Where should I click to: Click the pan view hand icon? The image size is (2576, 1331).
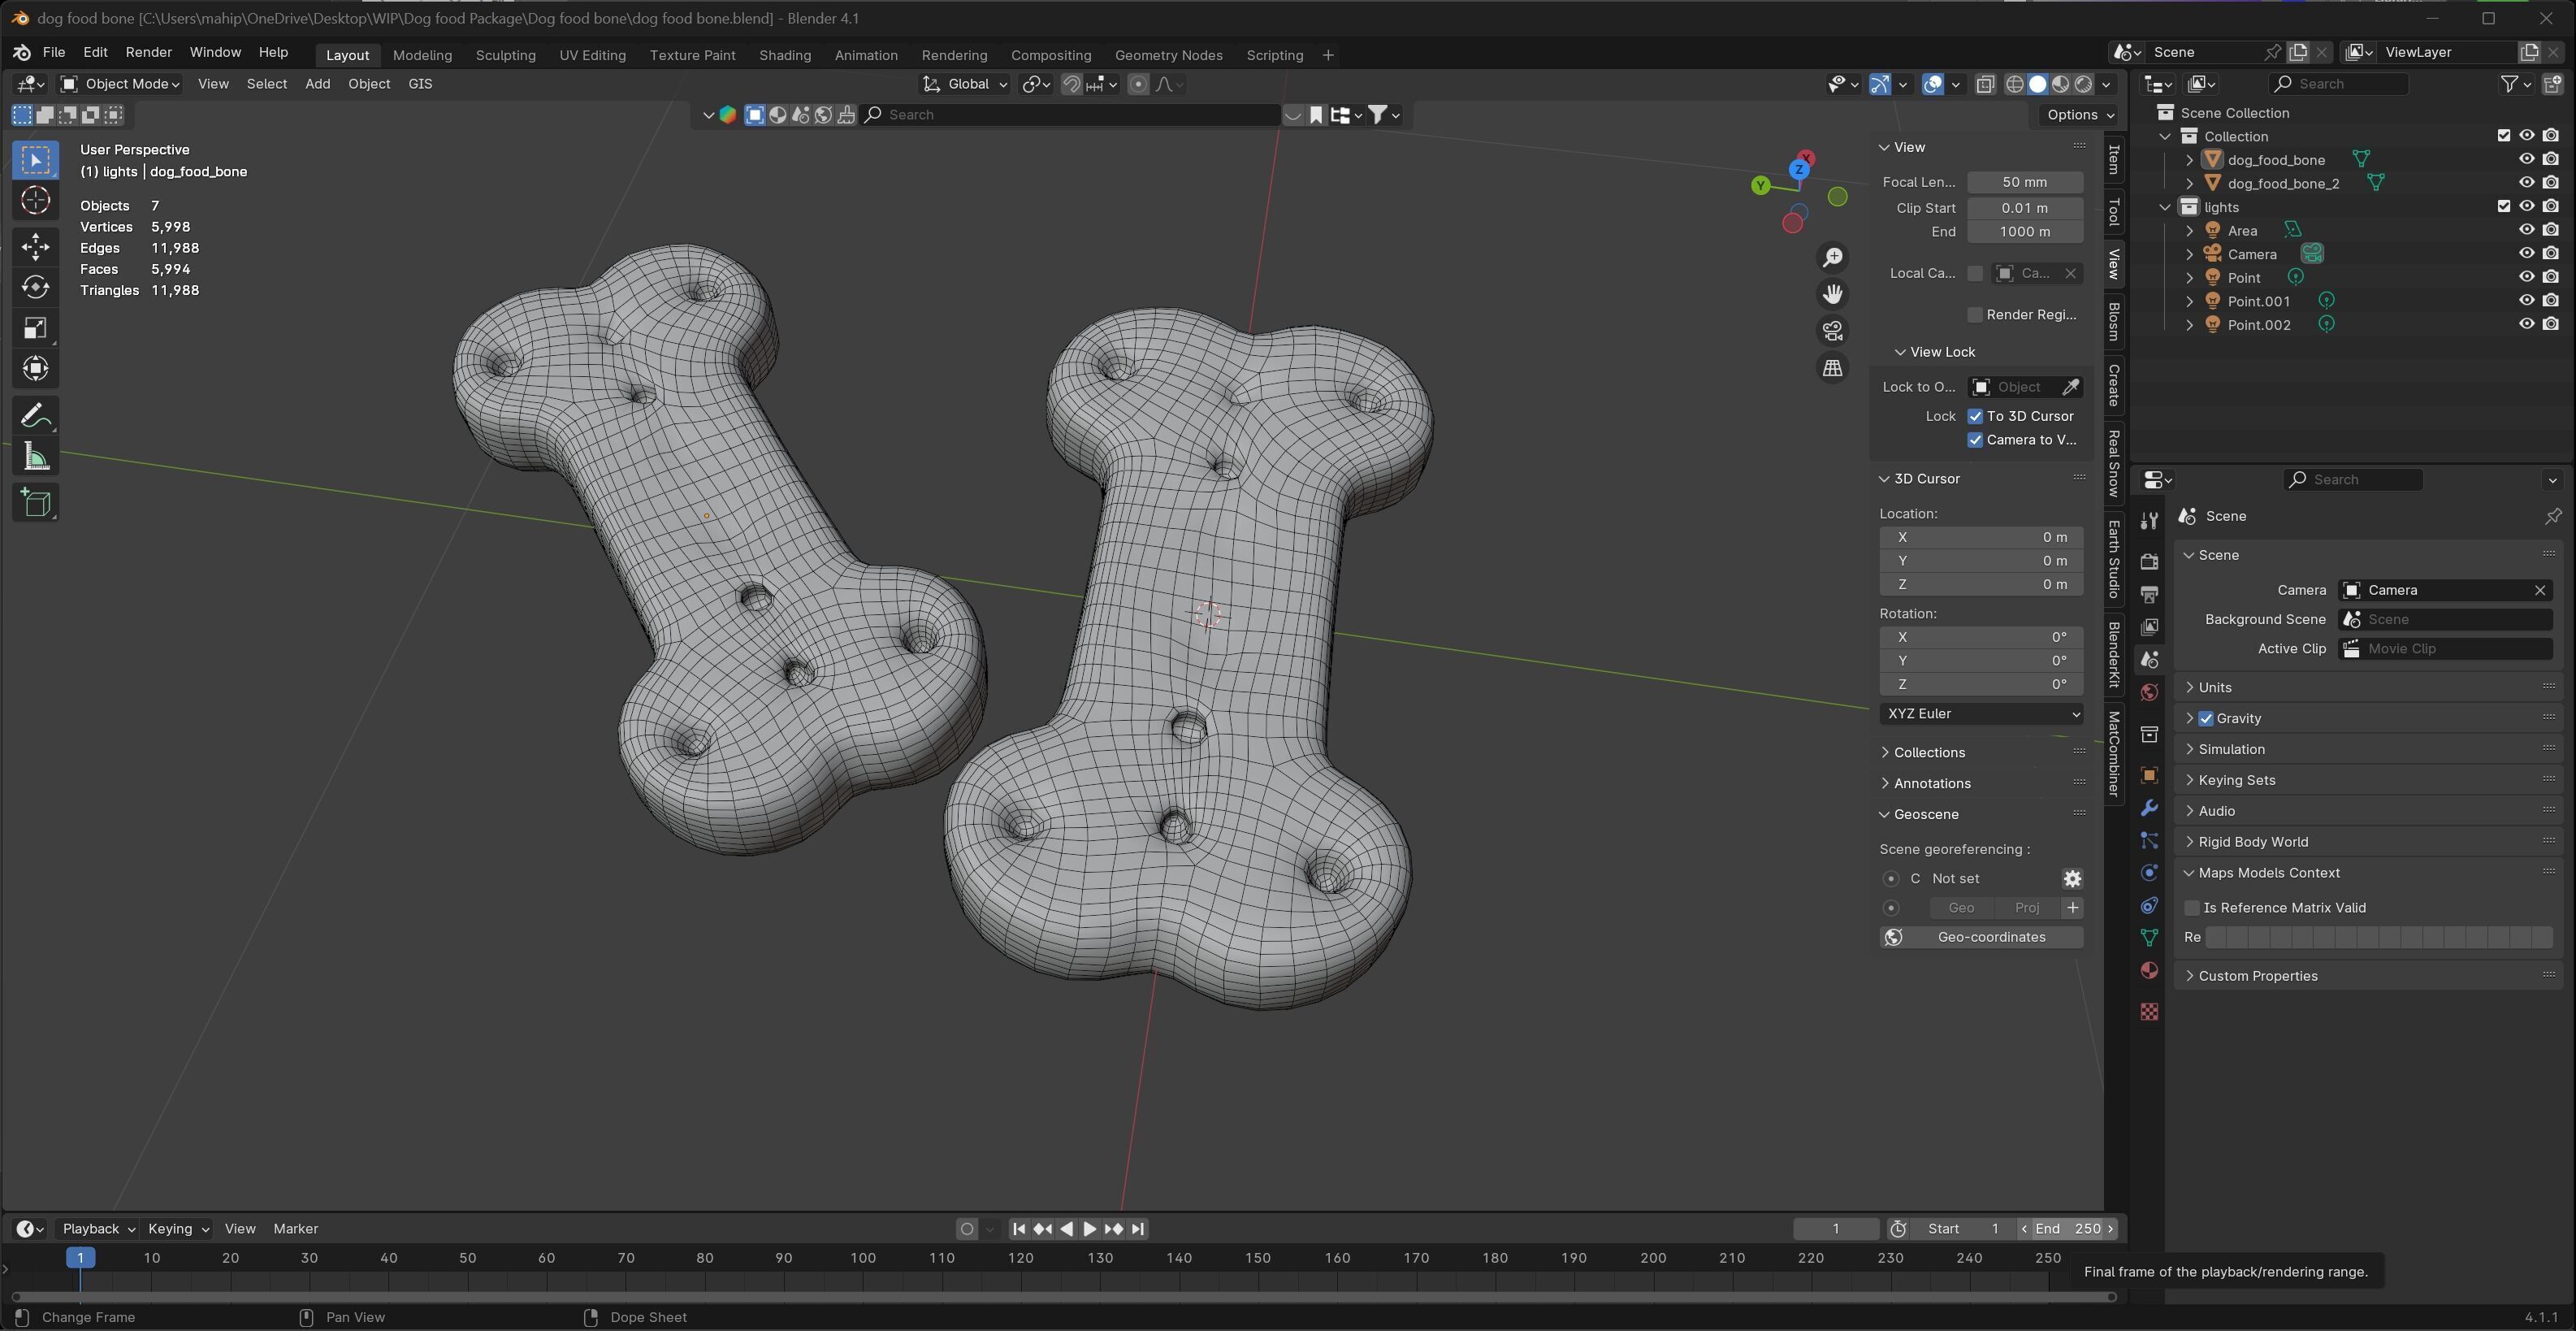click(x=1832, y=294)
